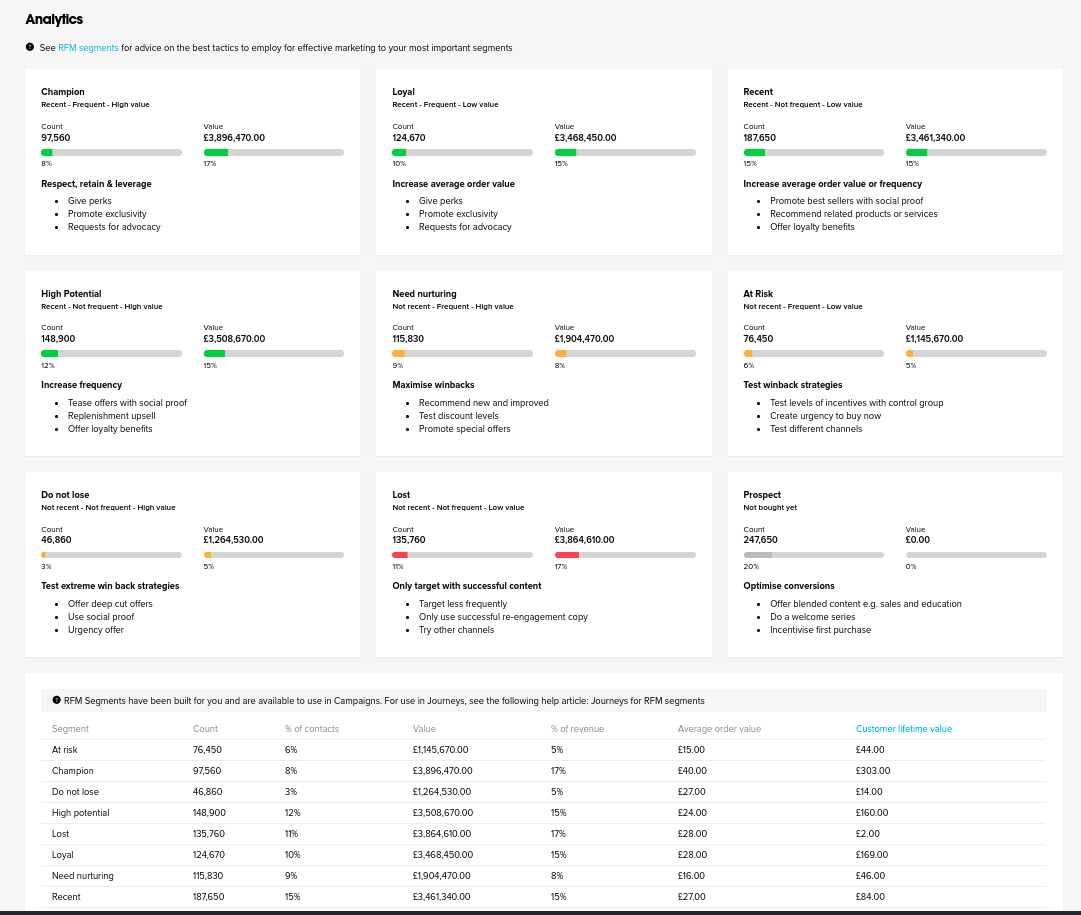This screenshot has height=915, width=1081.
Task: Click the Prospect card's grey Count bar
Action: (x=813, y=555)
